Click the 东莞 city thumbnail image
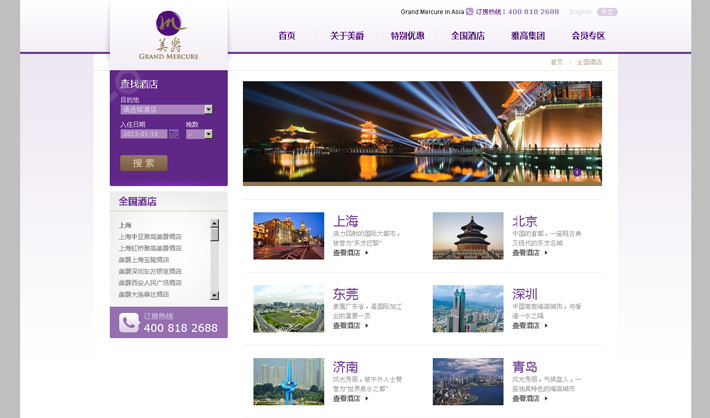Viewport: 710px width, 418px height. 288,309
